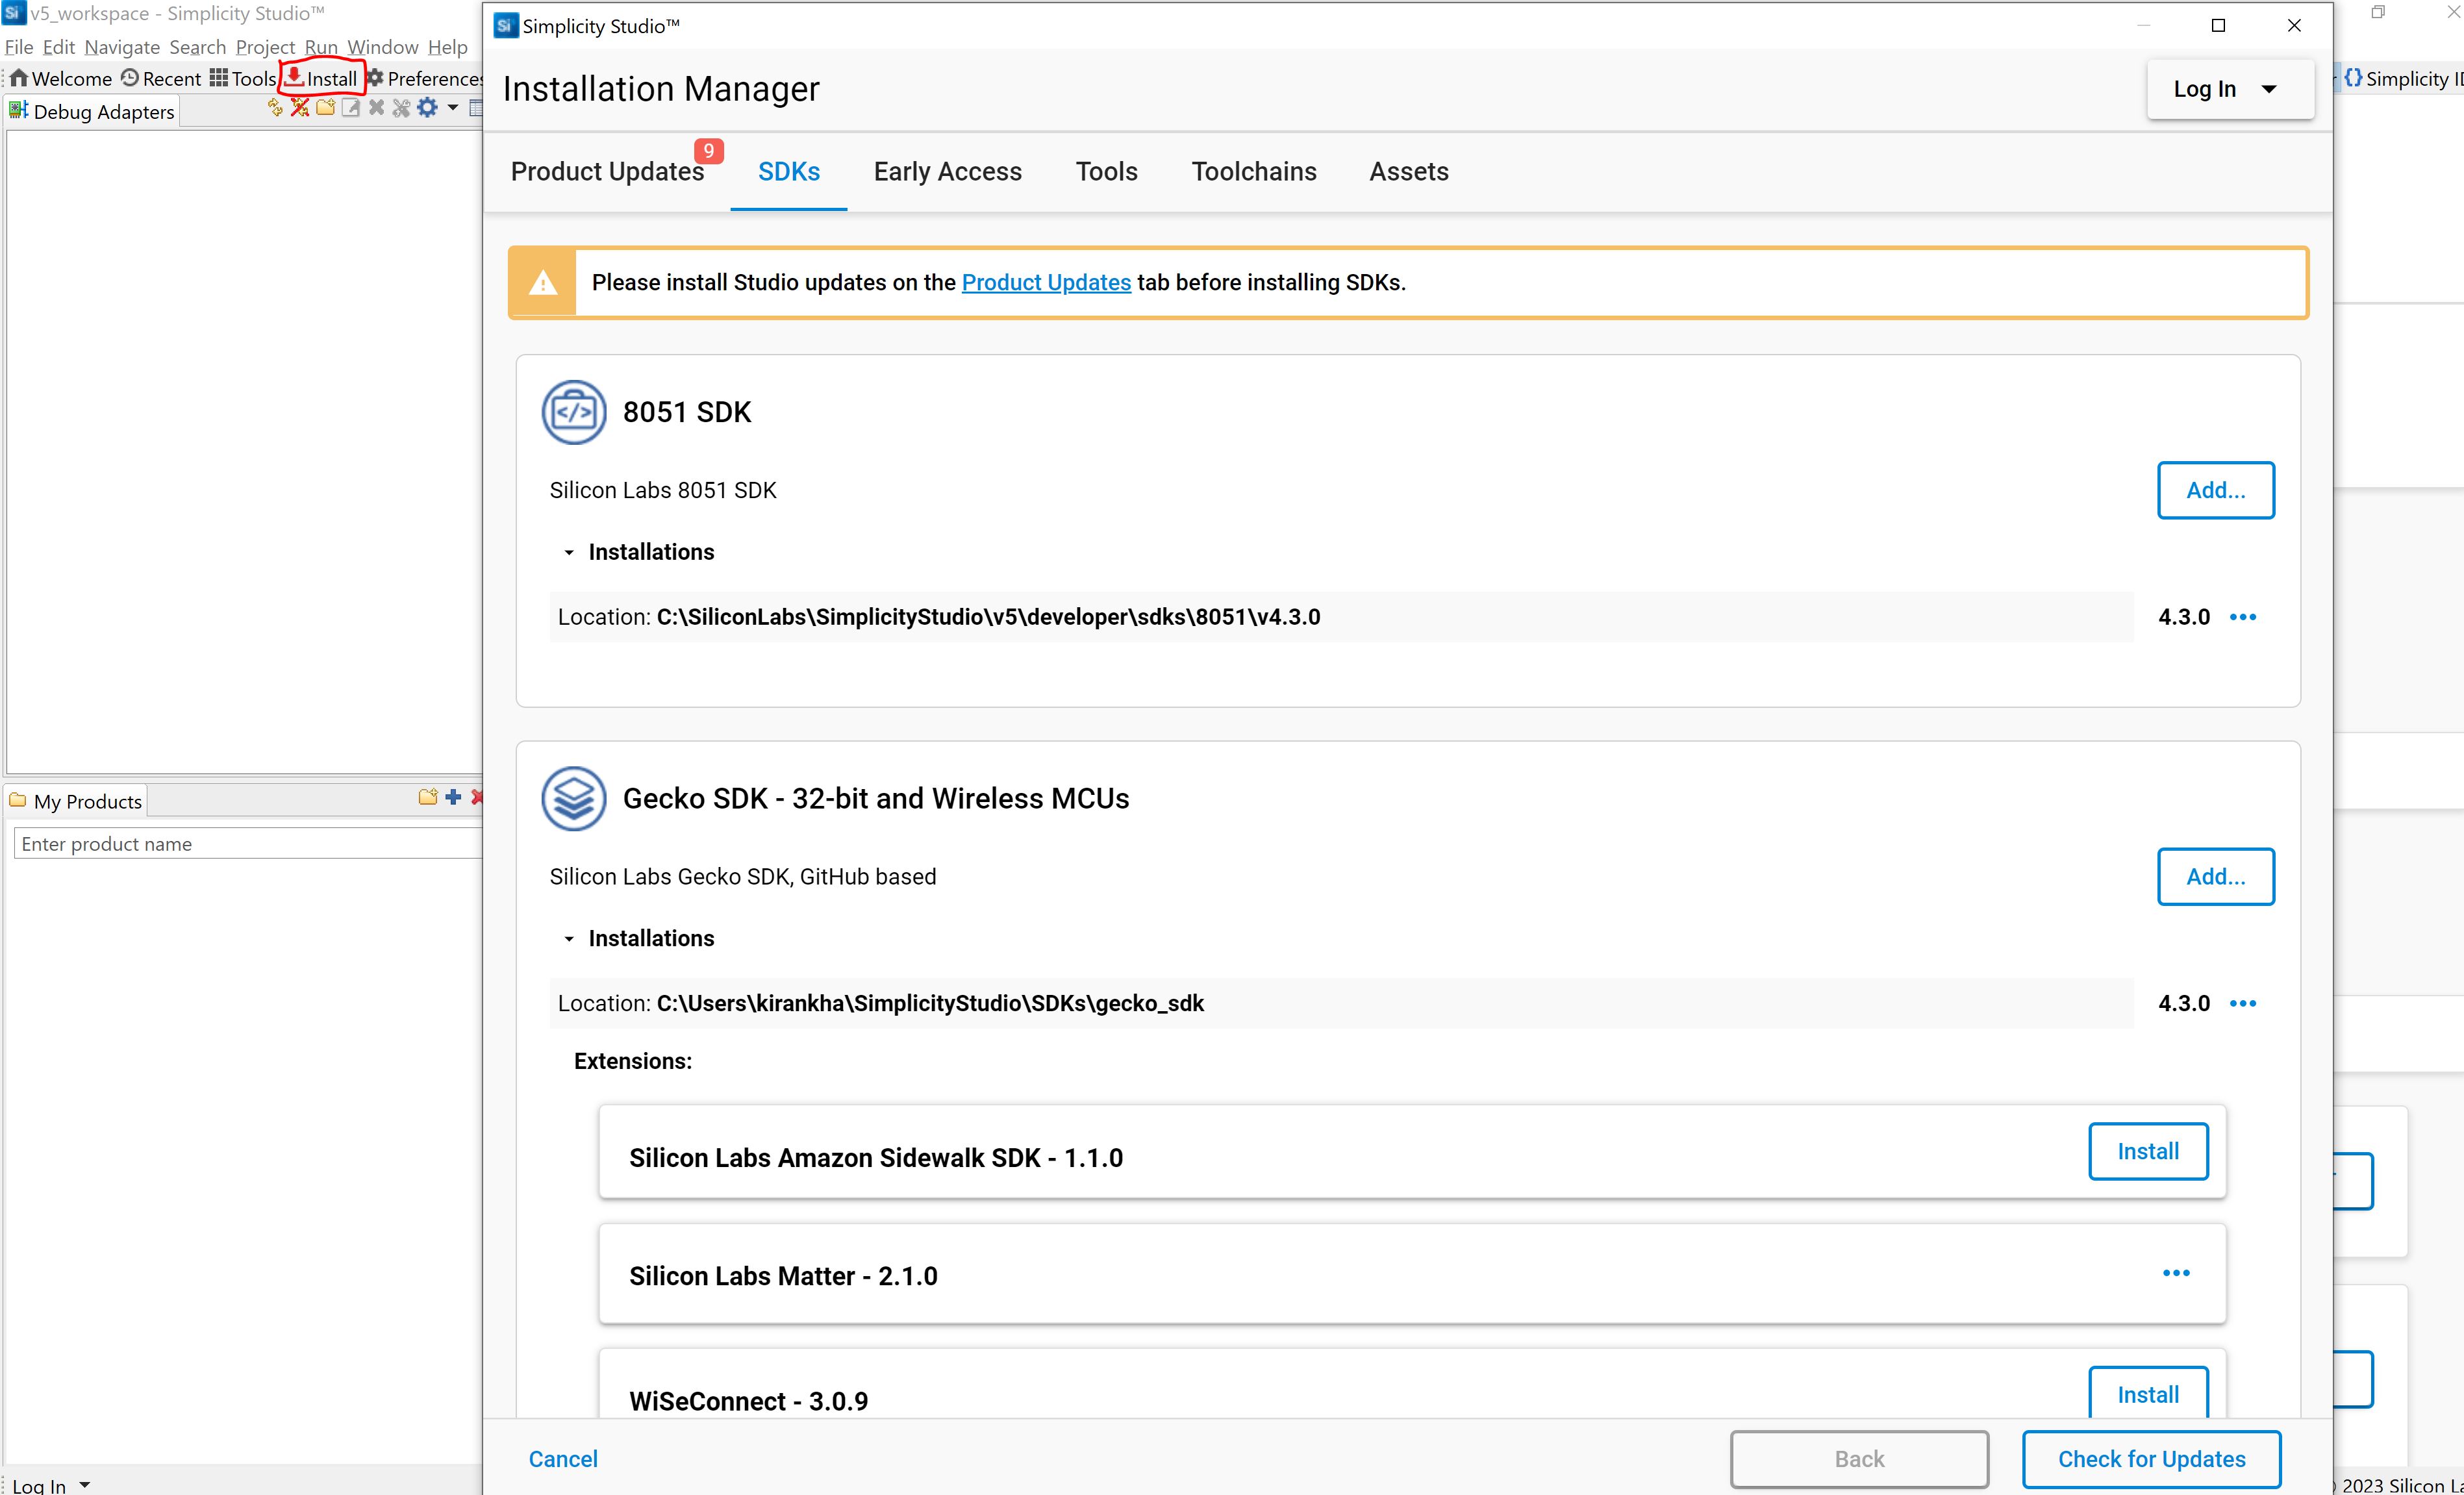2464x1495 pixels.
Task: Select the My Products view tab
Action: 76,801
